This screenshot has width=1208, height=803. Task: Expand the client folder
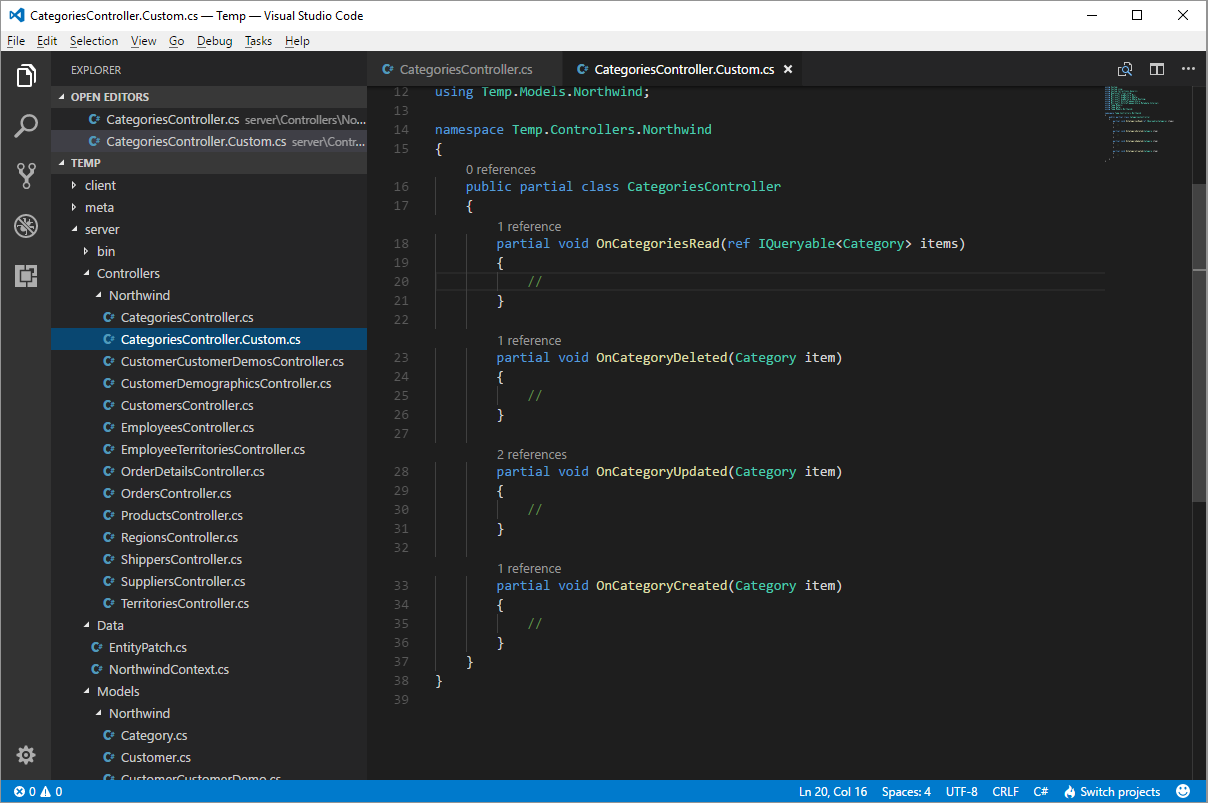[x=209, y=185]
